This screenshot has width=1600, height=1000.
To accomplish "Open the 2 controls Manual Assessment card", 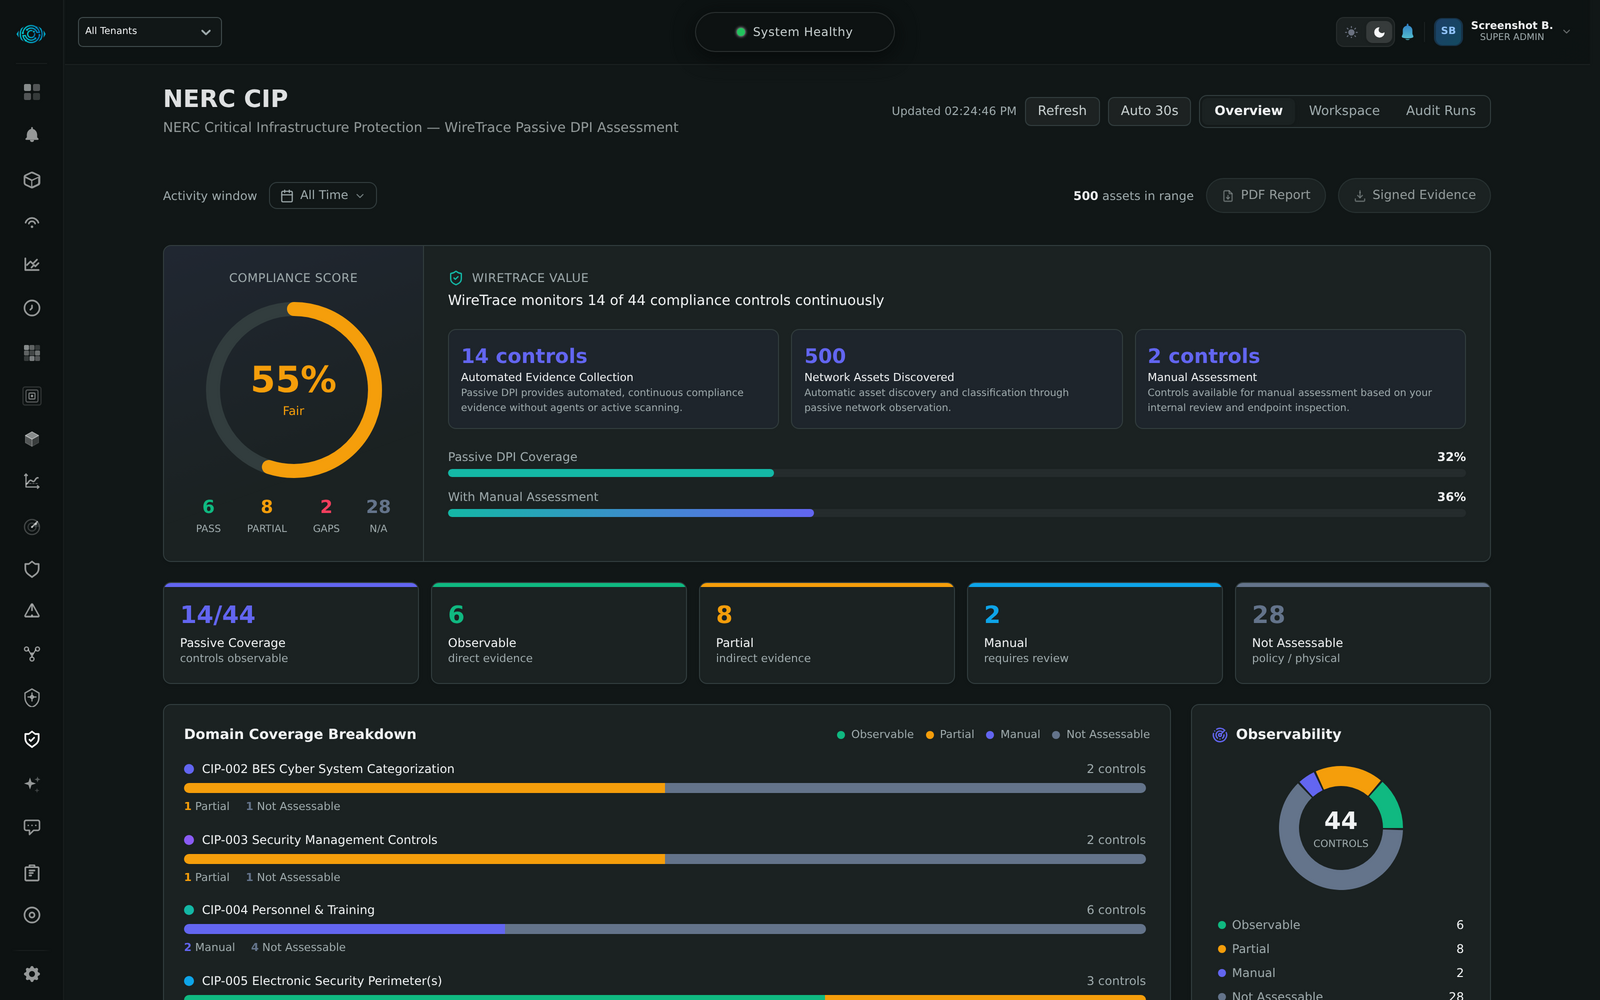I will 1300,379.
